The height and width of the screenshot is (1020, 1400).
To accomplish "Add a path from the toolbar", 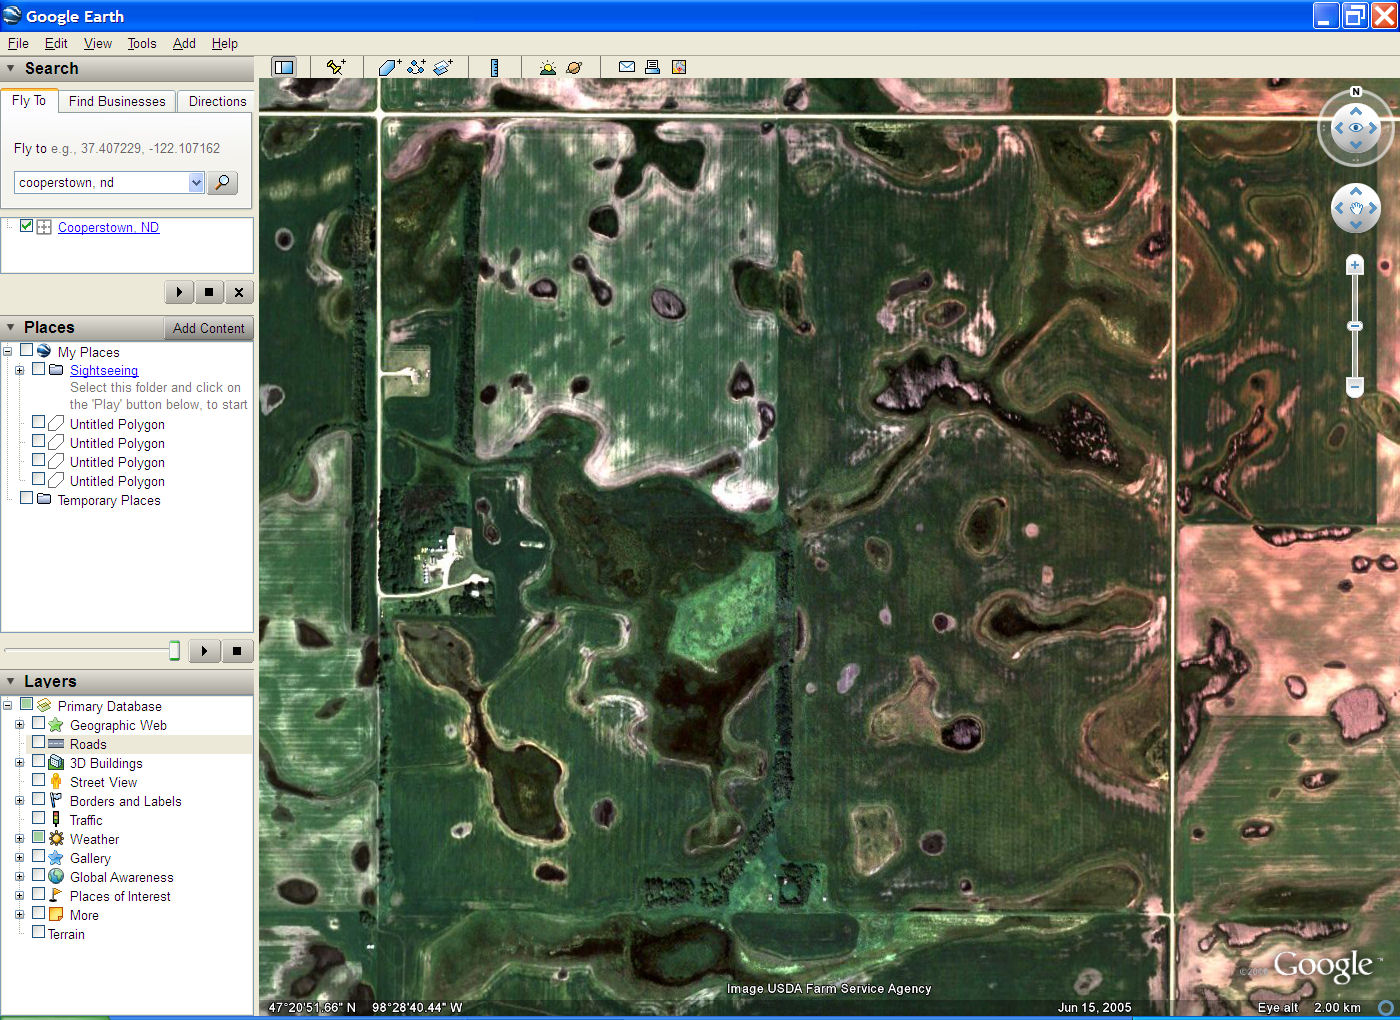I will click(x=416, y=67).
